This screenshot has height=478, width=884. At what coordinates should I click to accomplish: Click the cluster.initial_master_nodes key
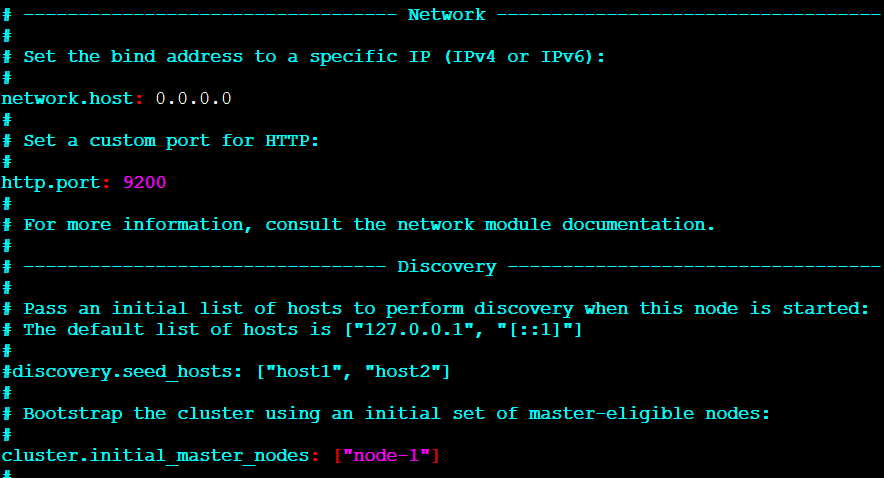tap(155, 455)
